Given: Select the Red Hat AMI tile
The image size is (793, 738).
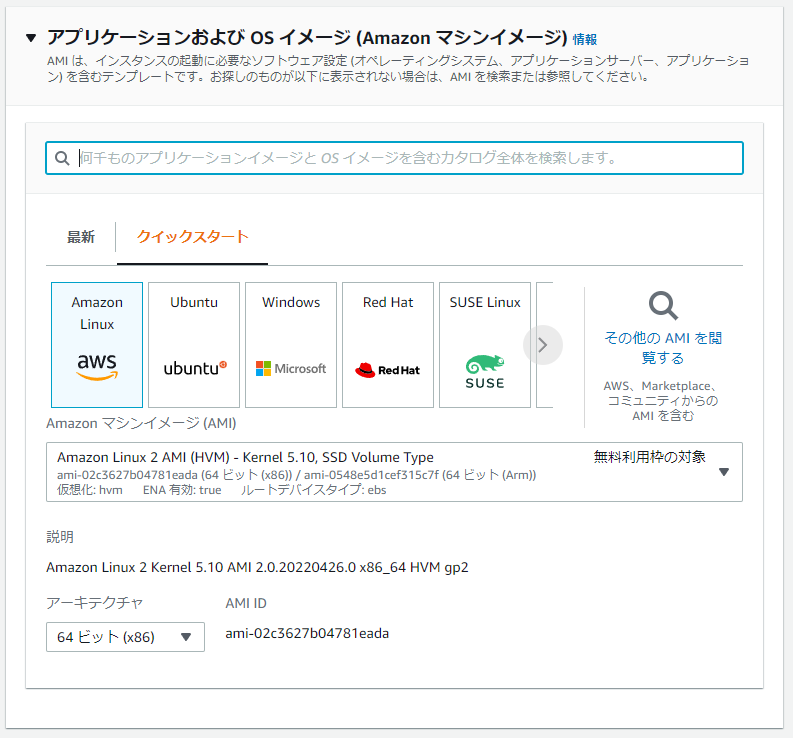Looking at the screenshot, I should (388, 345).
